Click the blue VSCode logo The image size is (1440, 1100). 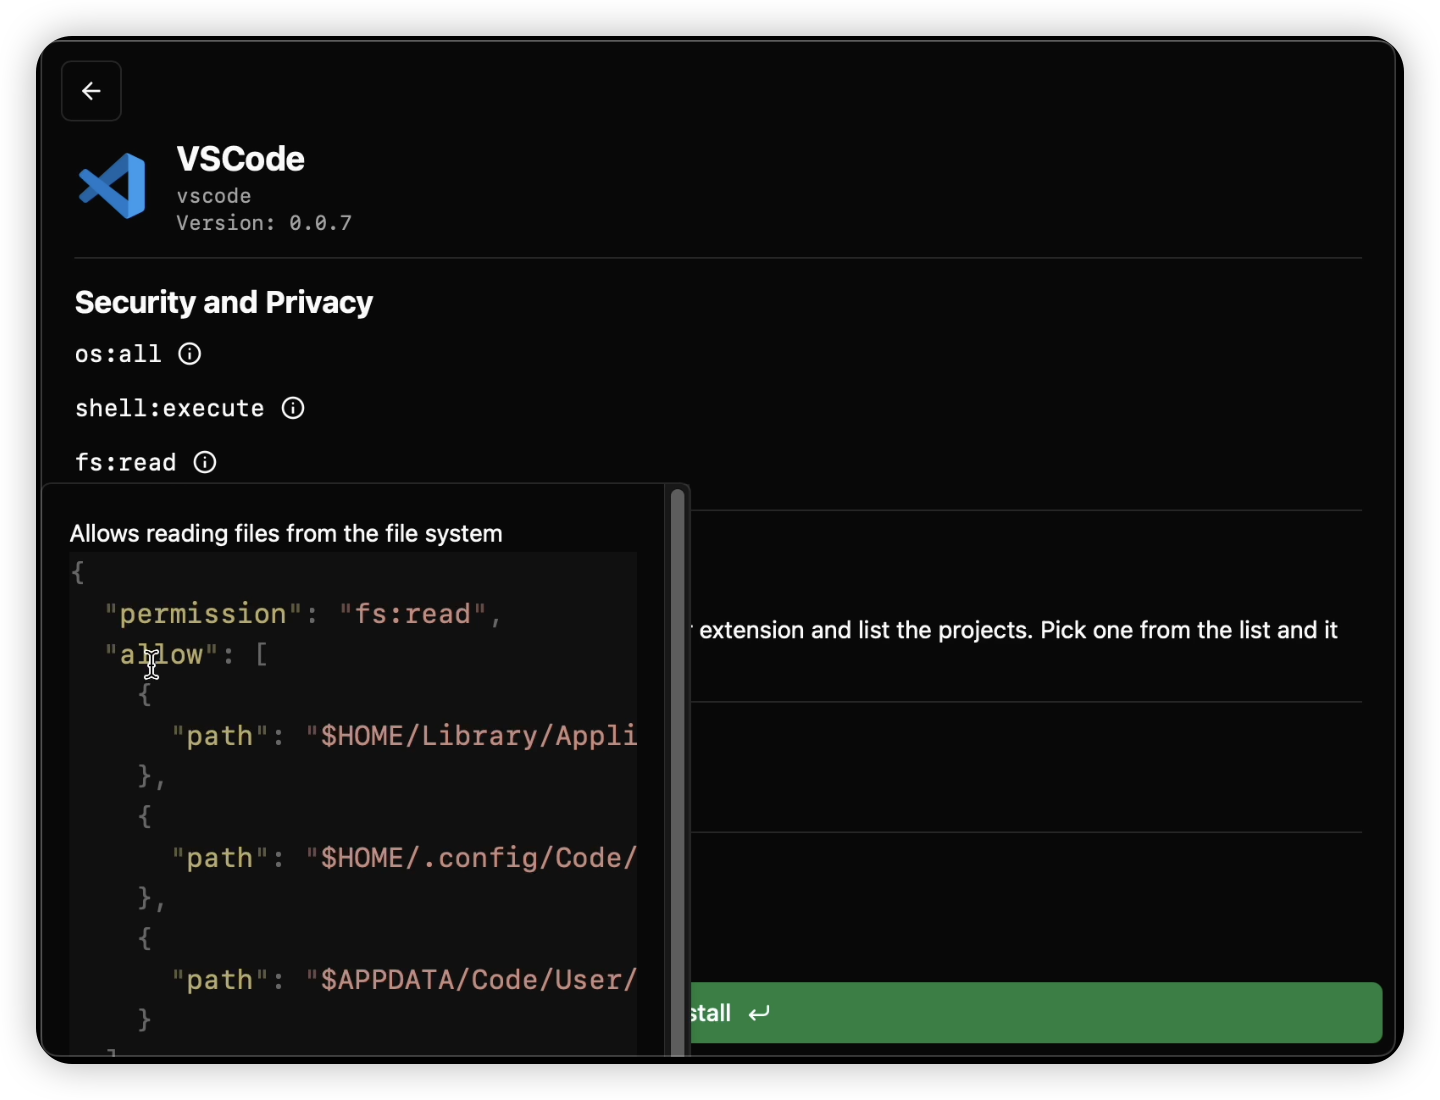[x=113, y=186]
